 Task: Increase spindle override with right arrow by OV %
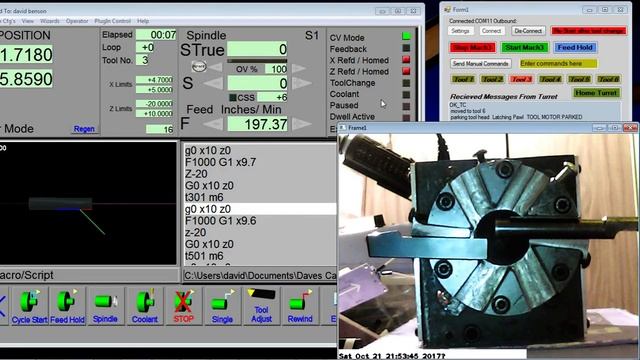pos(298,68)
